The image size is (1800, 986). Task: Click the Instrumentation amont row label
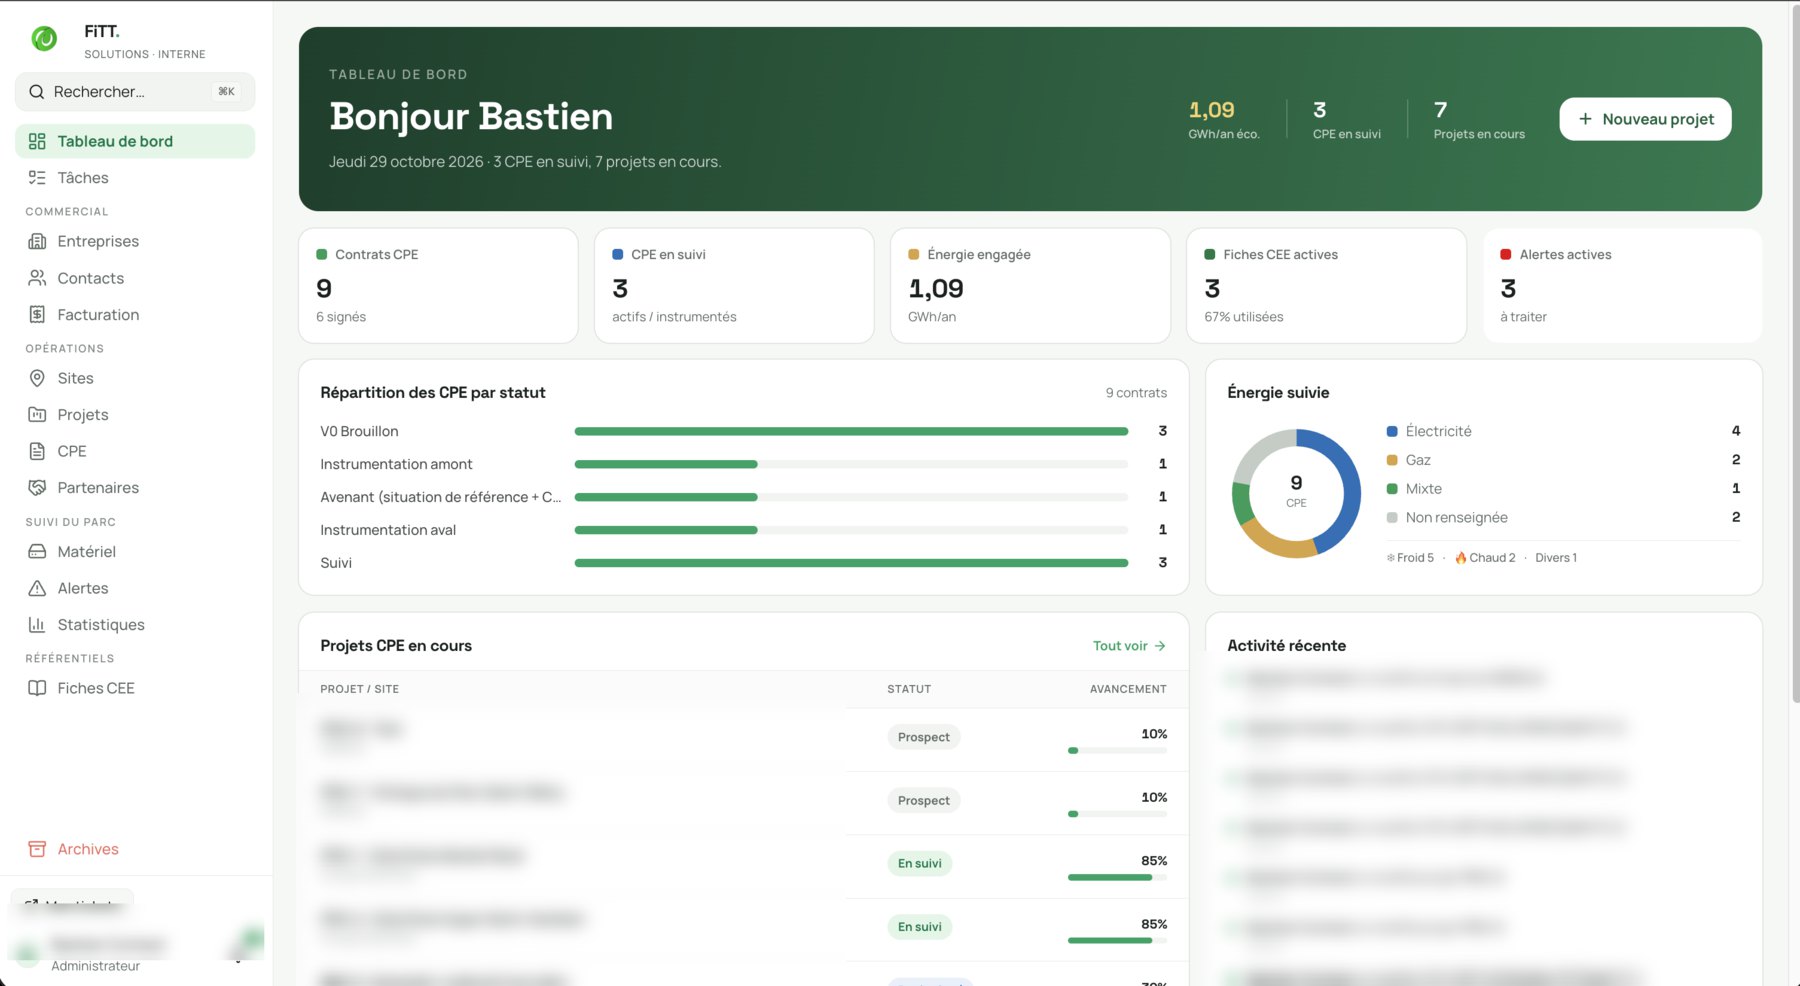(x=396, y=464)
